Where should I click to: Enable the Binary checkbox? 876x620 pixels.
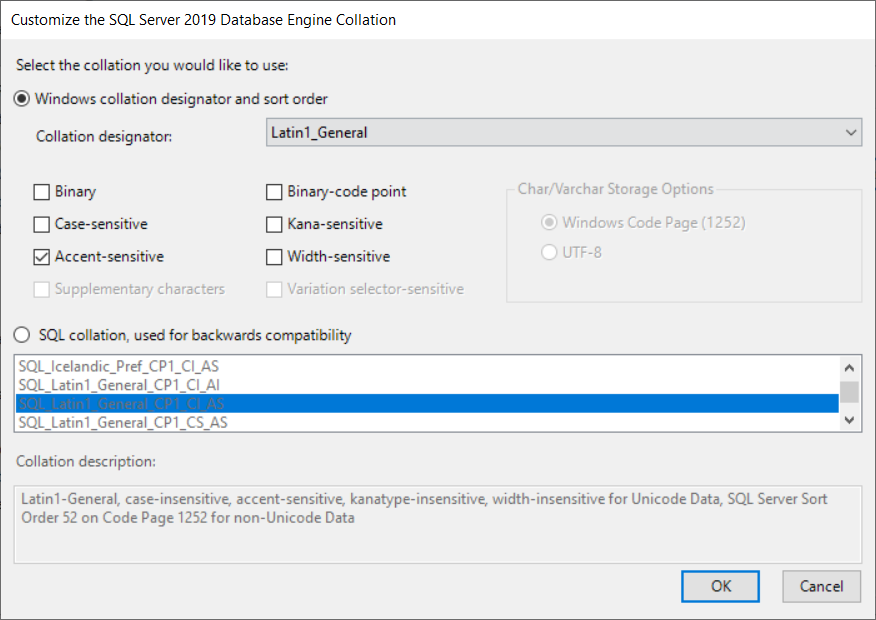(42, 192)
